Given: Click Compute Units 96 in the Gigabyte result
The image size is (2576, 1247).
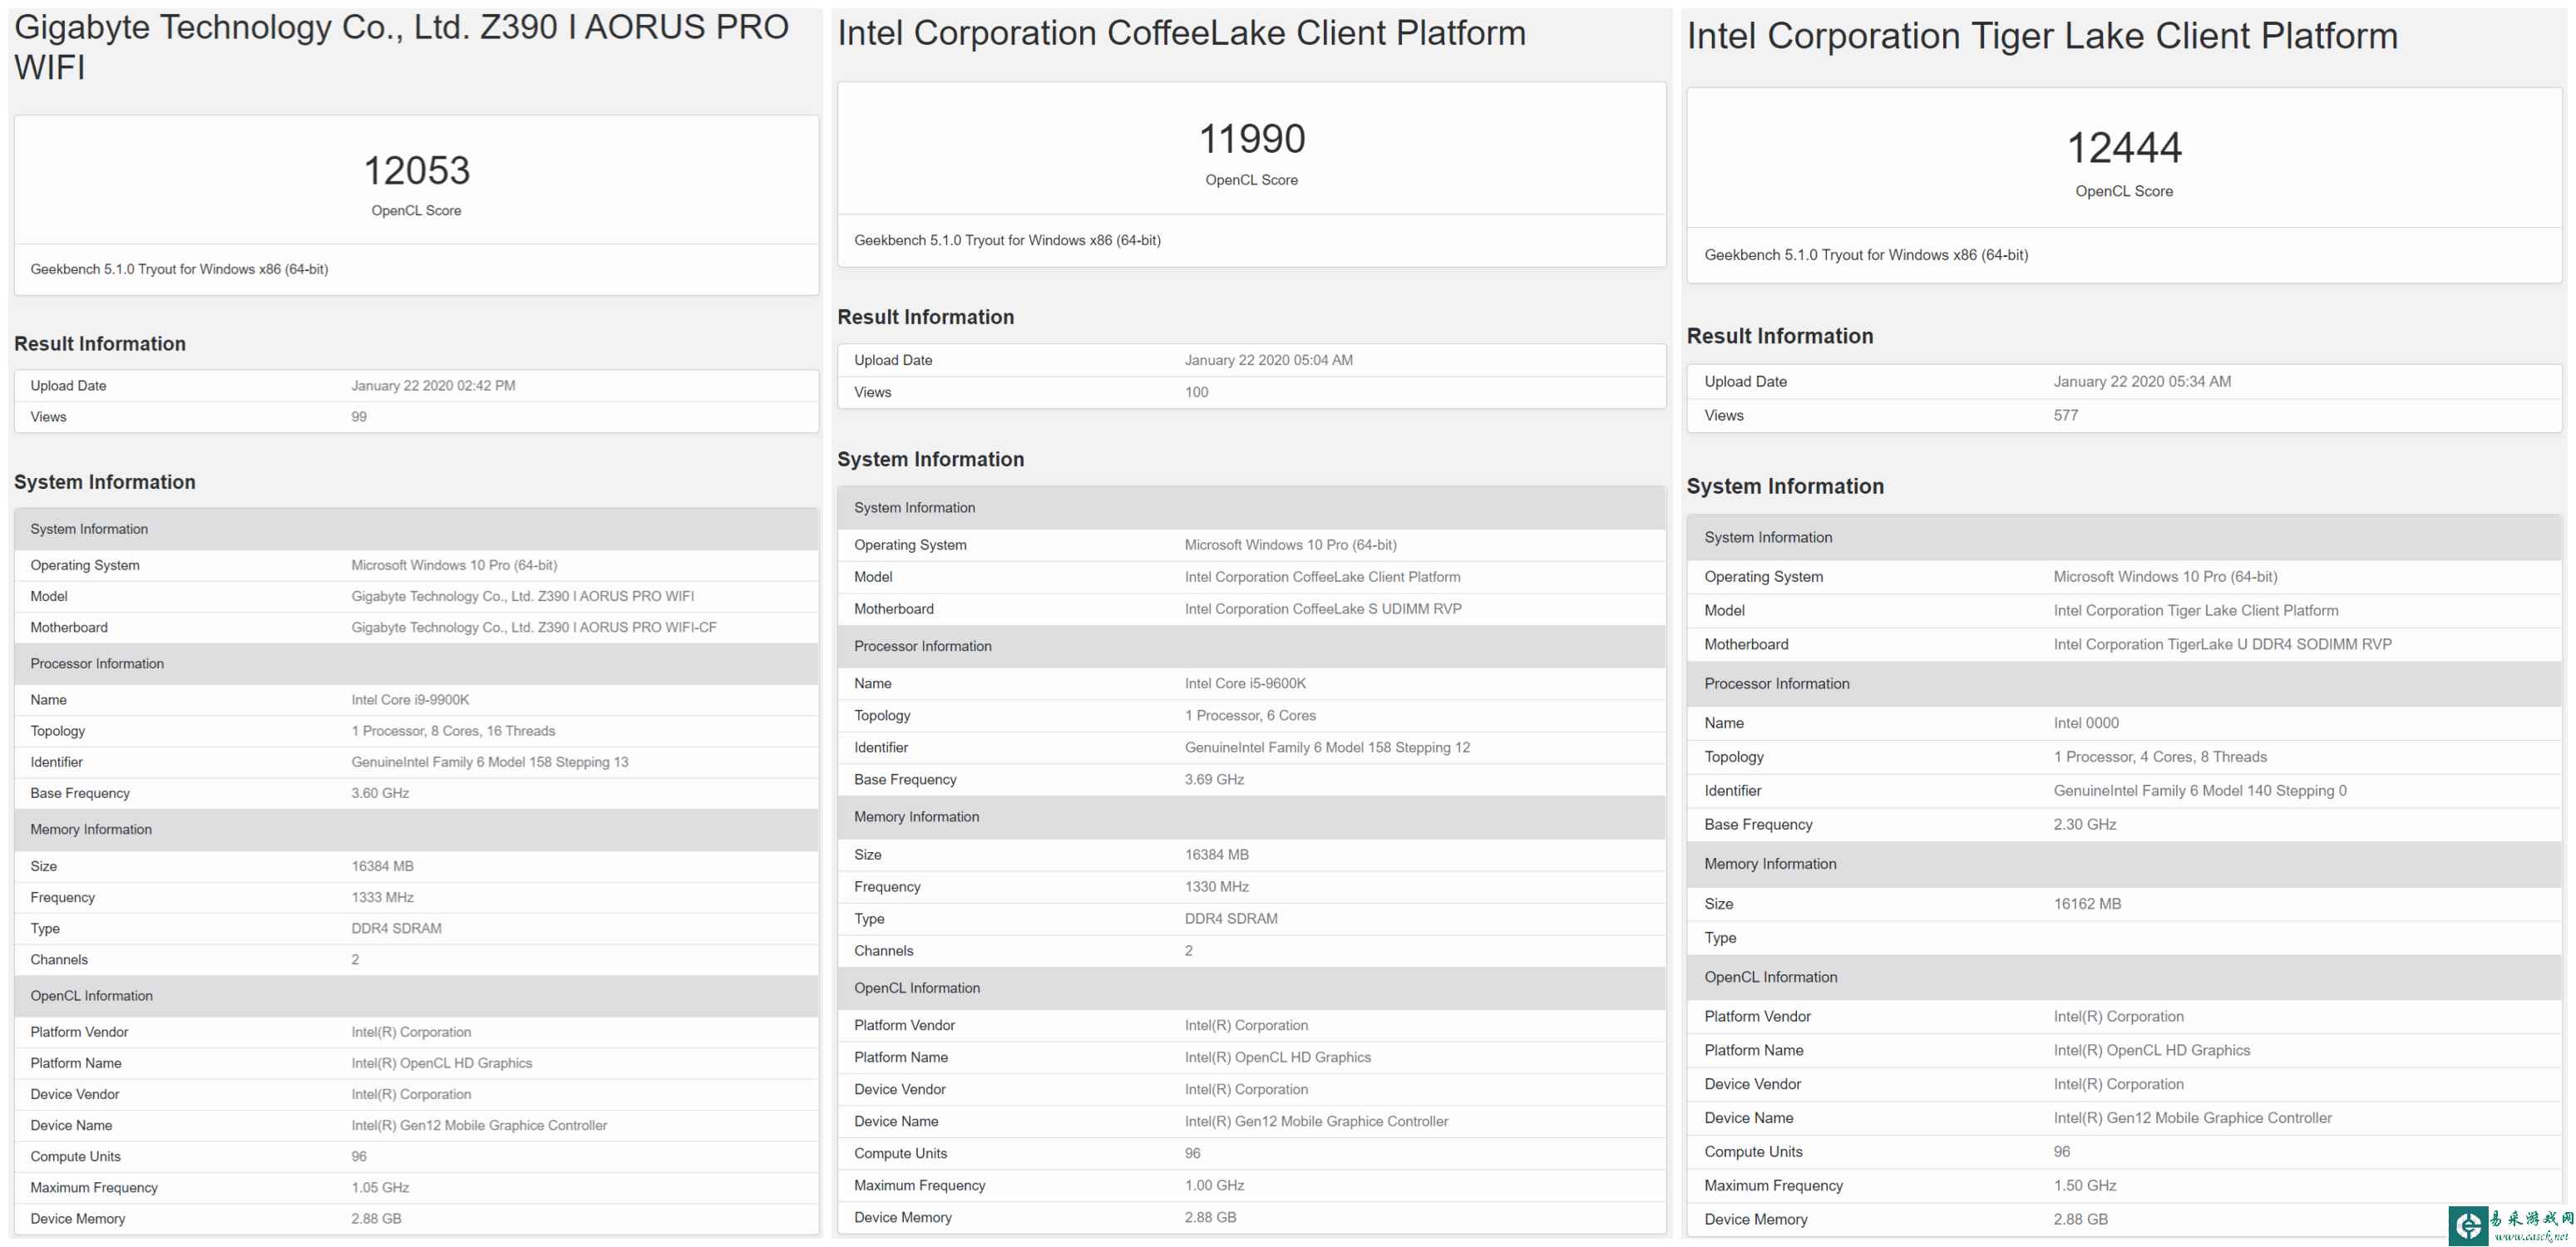Looking at the screenshot, I should (x=359, y=1157).
